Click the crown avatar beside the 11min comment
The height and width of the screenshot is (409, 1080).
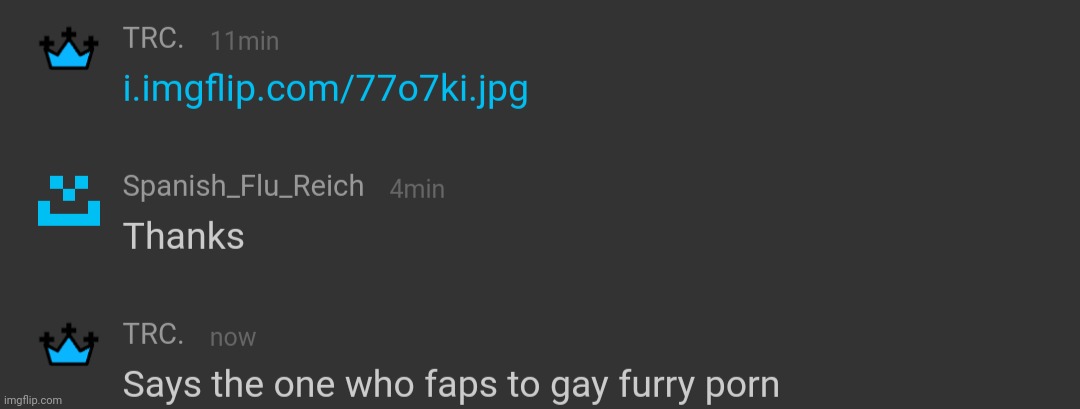click(x=69, y=49)
